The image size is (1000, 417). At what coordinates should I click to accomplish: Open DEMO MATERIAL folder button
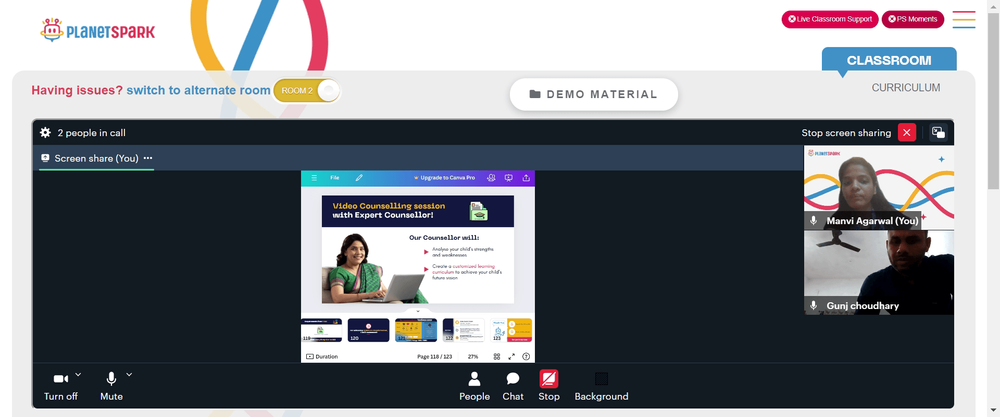pyautogui.click(x=594, y=94)
